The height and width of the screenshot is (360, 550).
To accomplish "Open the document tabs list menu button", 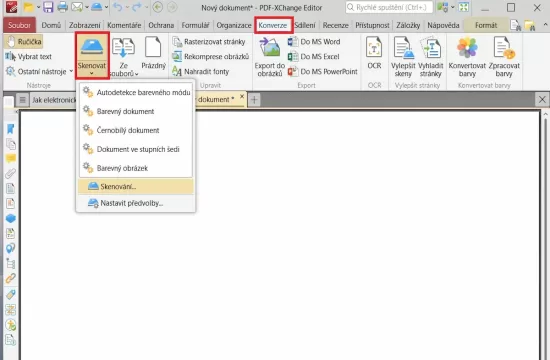I will click(22, 100).
